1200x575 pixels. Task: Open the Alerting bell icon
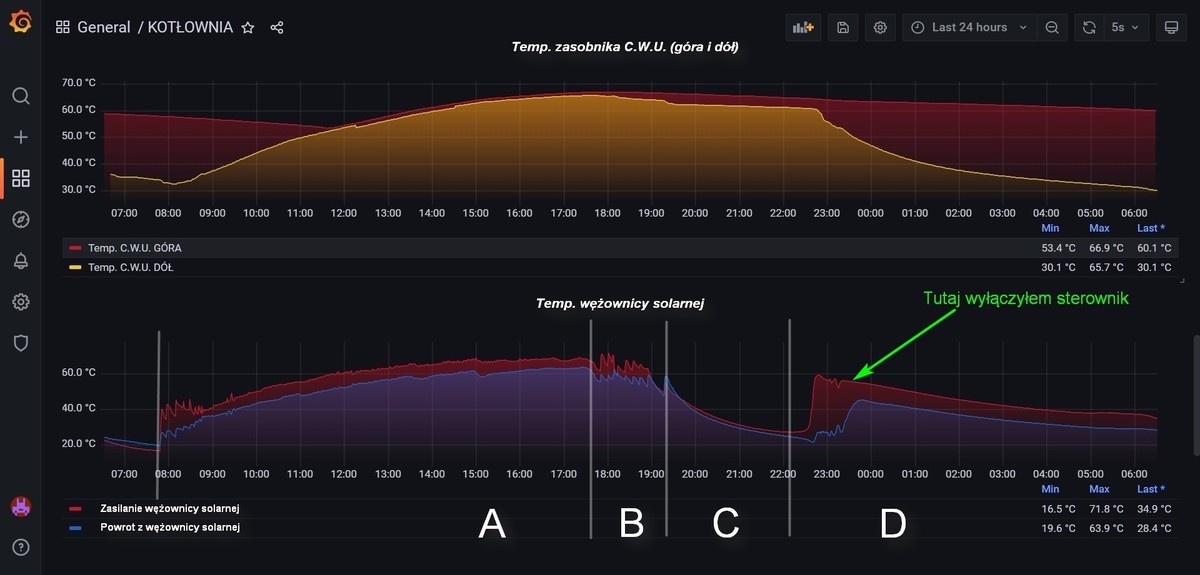pos(21,261)
